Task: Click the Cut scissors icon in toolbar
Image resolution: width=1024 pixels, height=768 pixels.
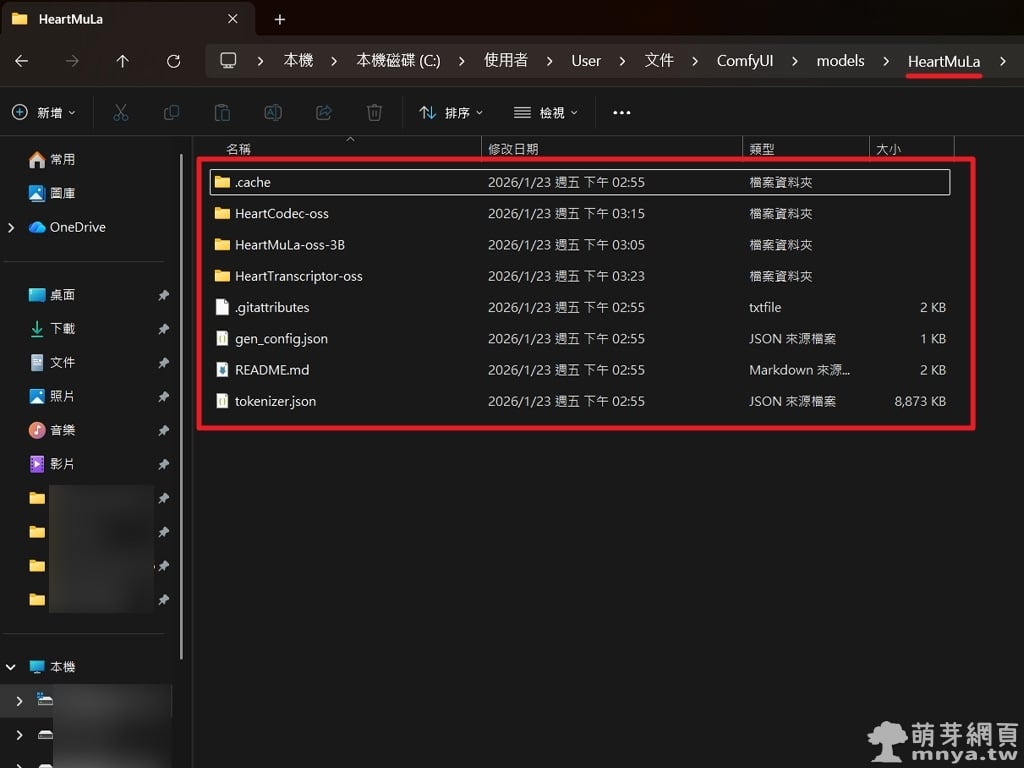Action: (x=121, y=113)
